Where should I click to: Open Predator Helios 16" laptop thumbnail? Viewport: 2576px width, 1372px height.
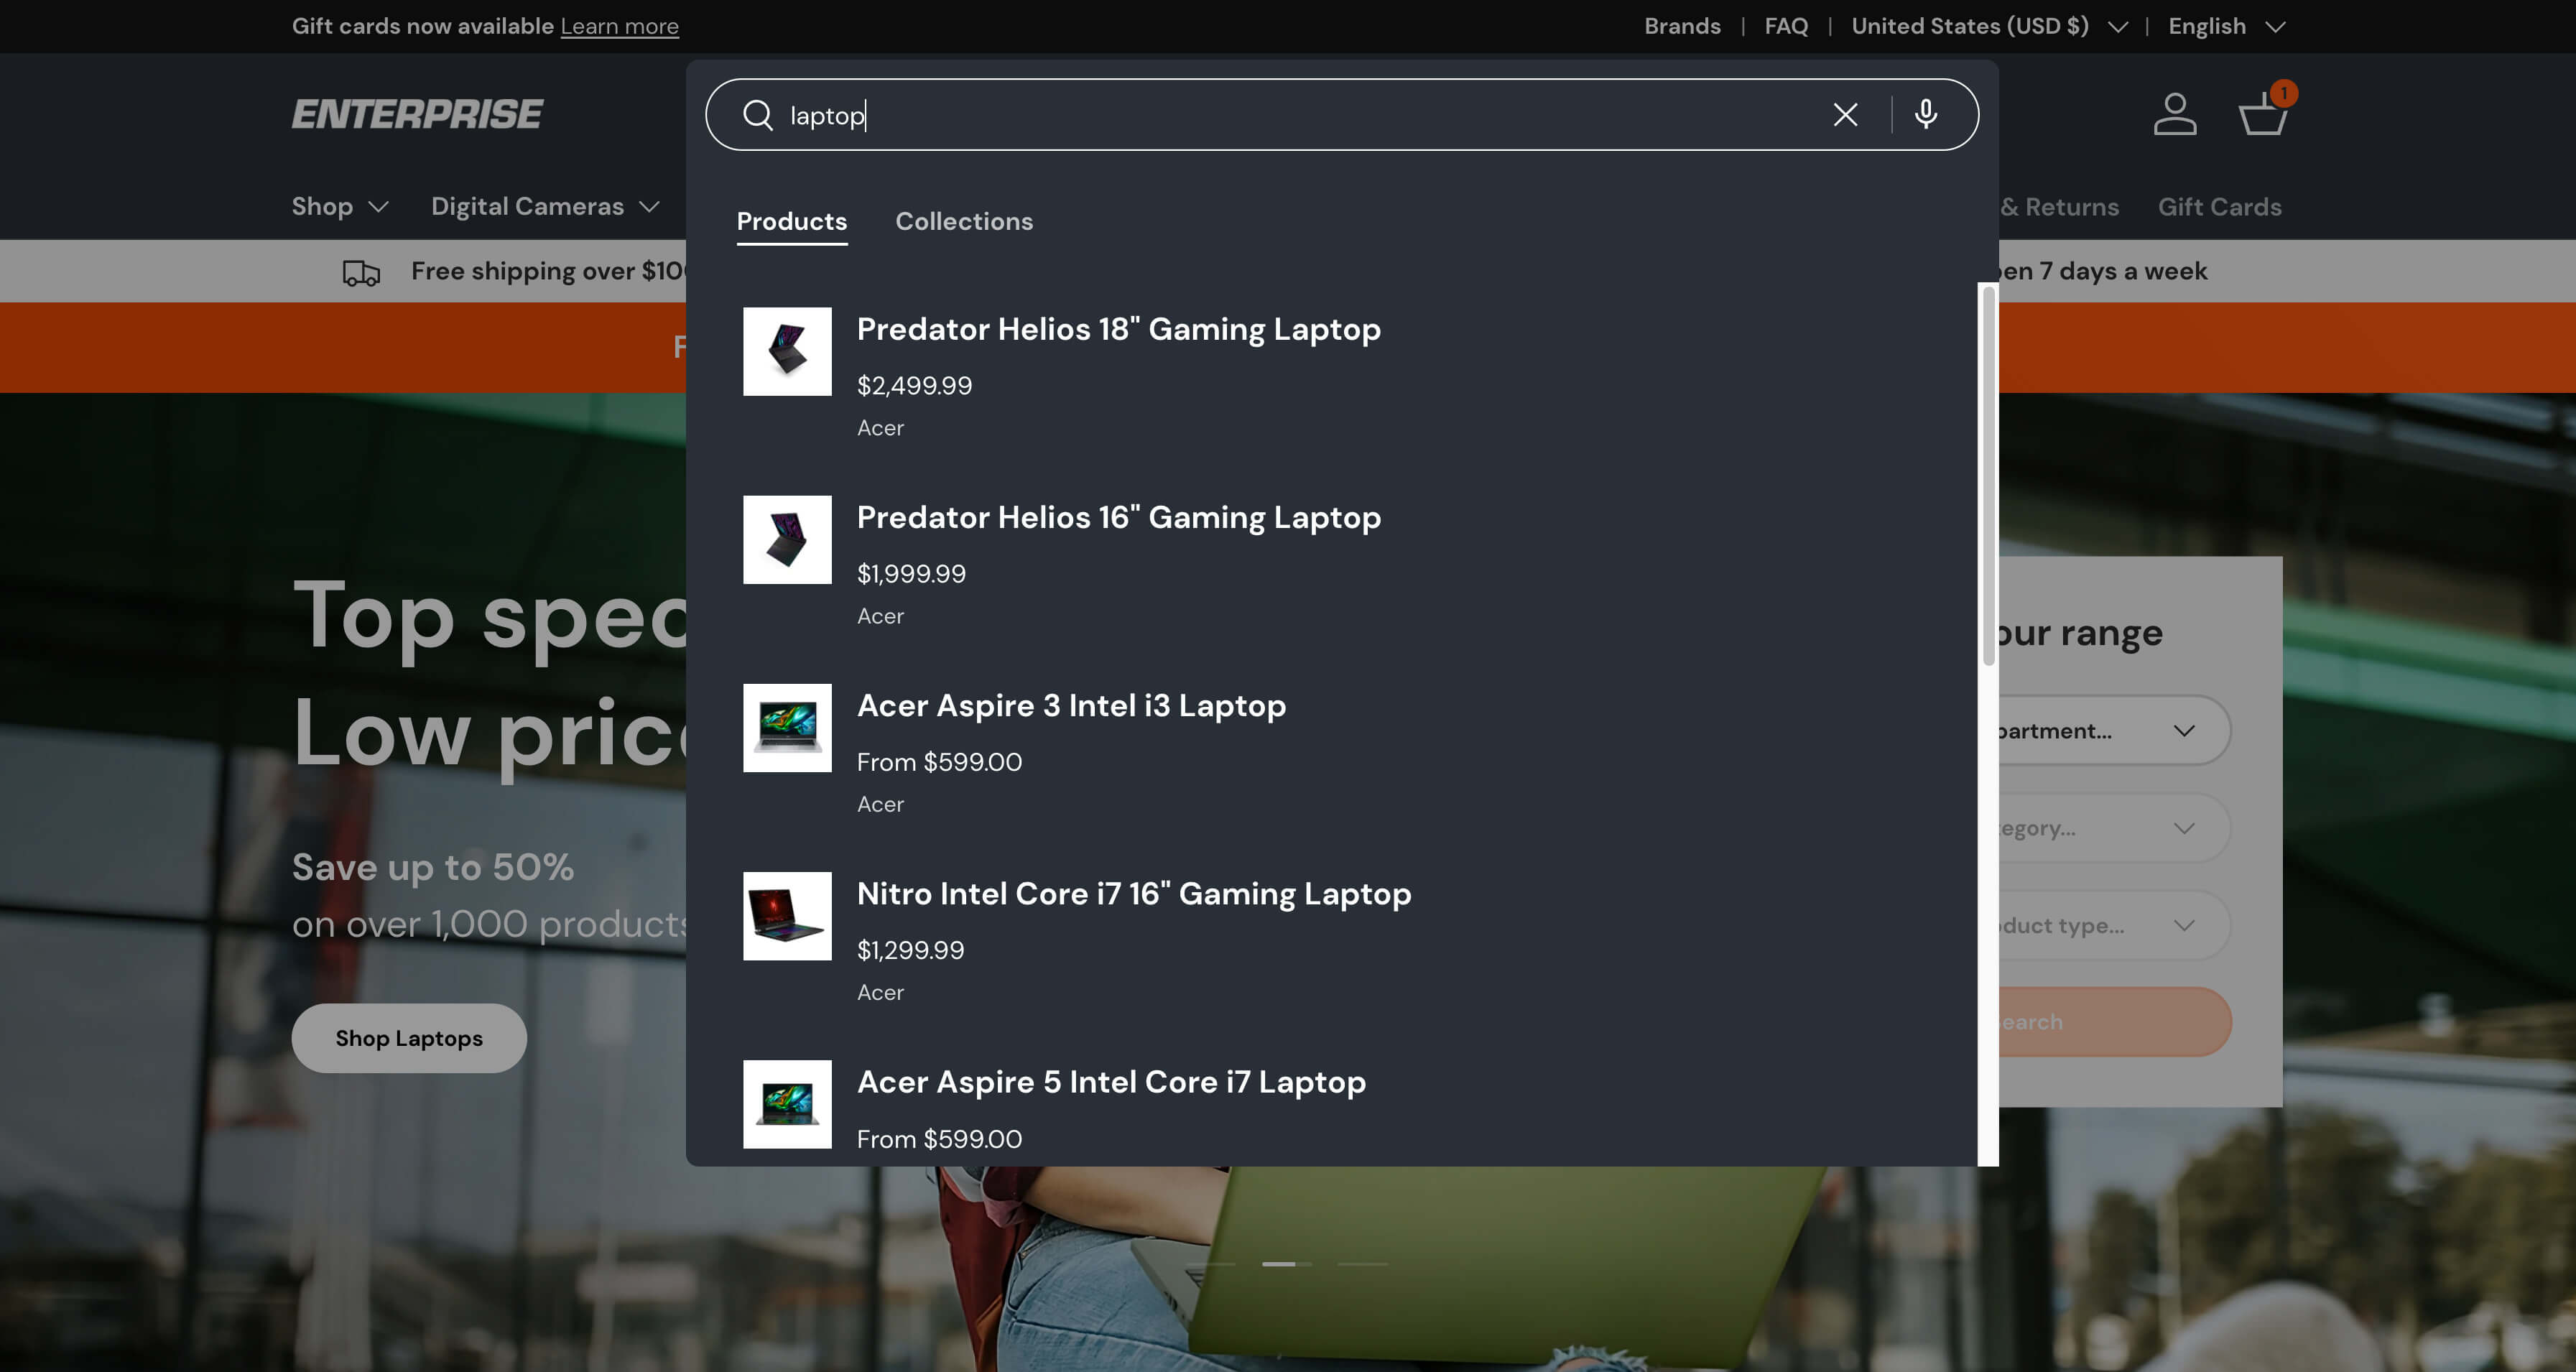point(787,539)
